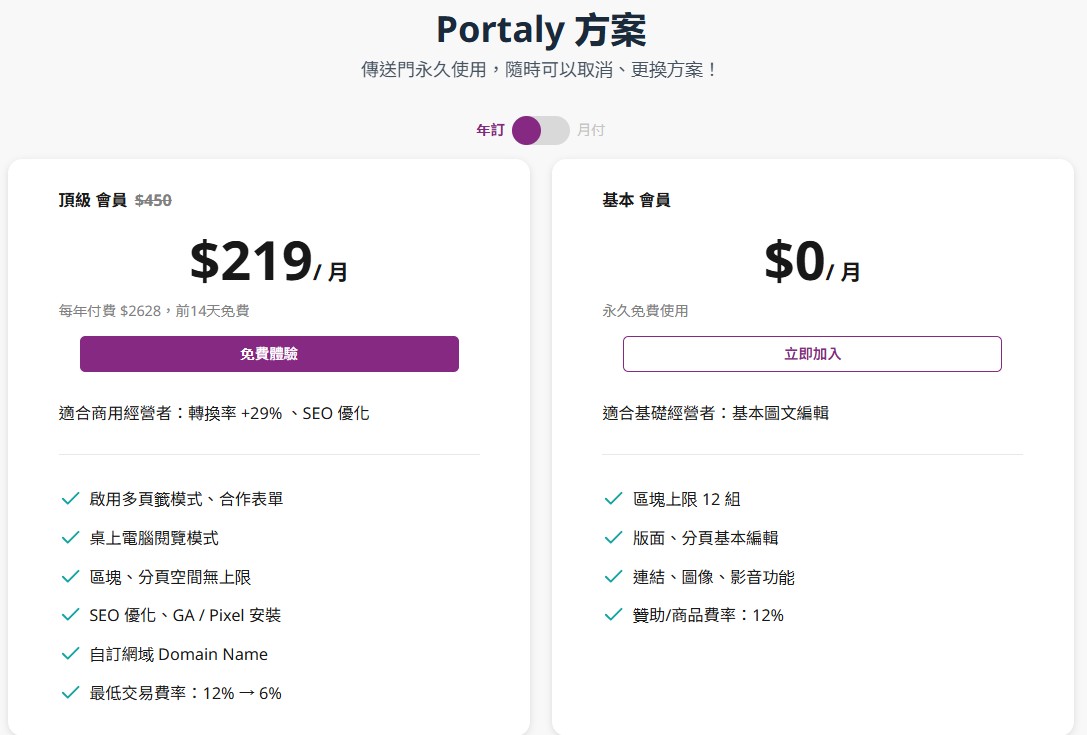Image resolution: width=1087 pixels, height=735 pixels.
Task: Click the checkmark beside 最低交易費率 12% → 6%
Action: pos(69,692)
